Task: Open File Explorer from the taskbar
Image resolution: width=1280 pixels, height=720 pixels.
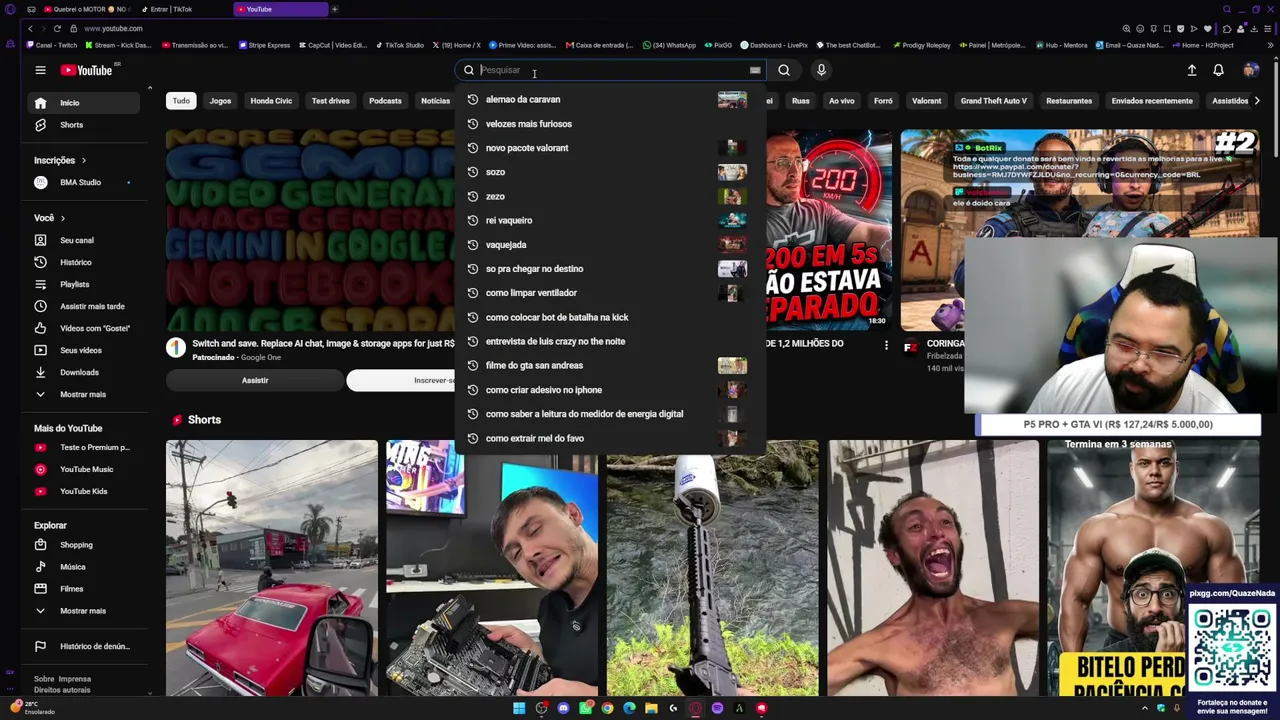Action: (651, 708)
